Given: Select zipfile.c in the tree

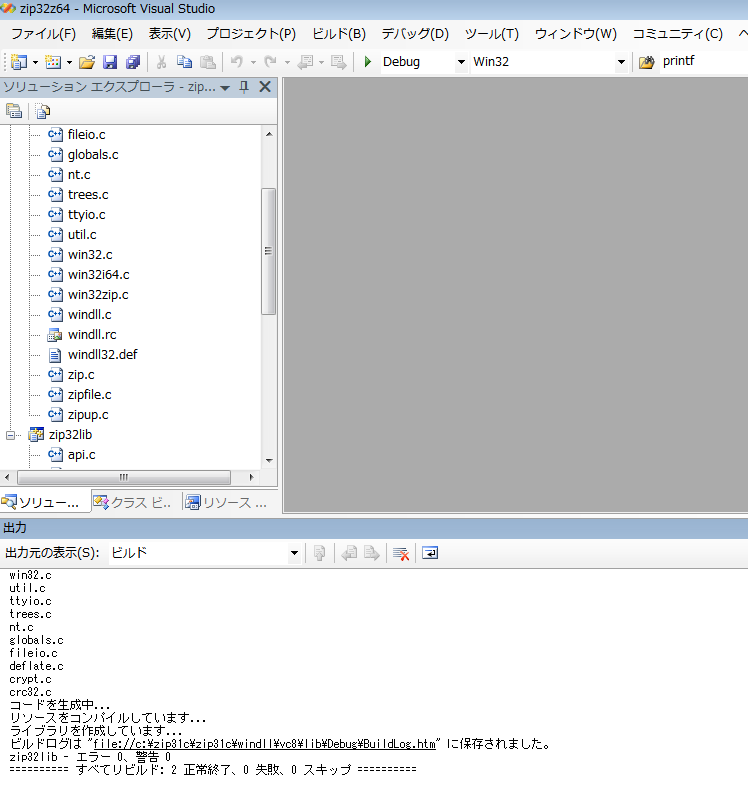Looking at the screenshot, I should coord(90,394).
